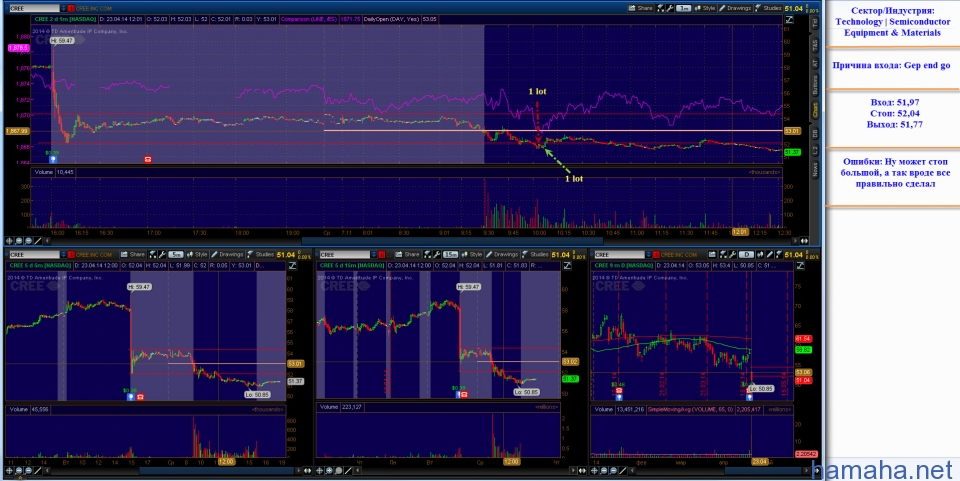Click the red clipboard link icon in top chart header

(71, 9)
